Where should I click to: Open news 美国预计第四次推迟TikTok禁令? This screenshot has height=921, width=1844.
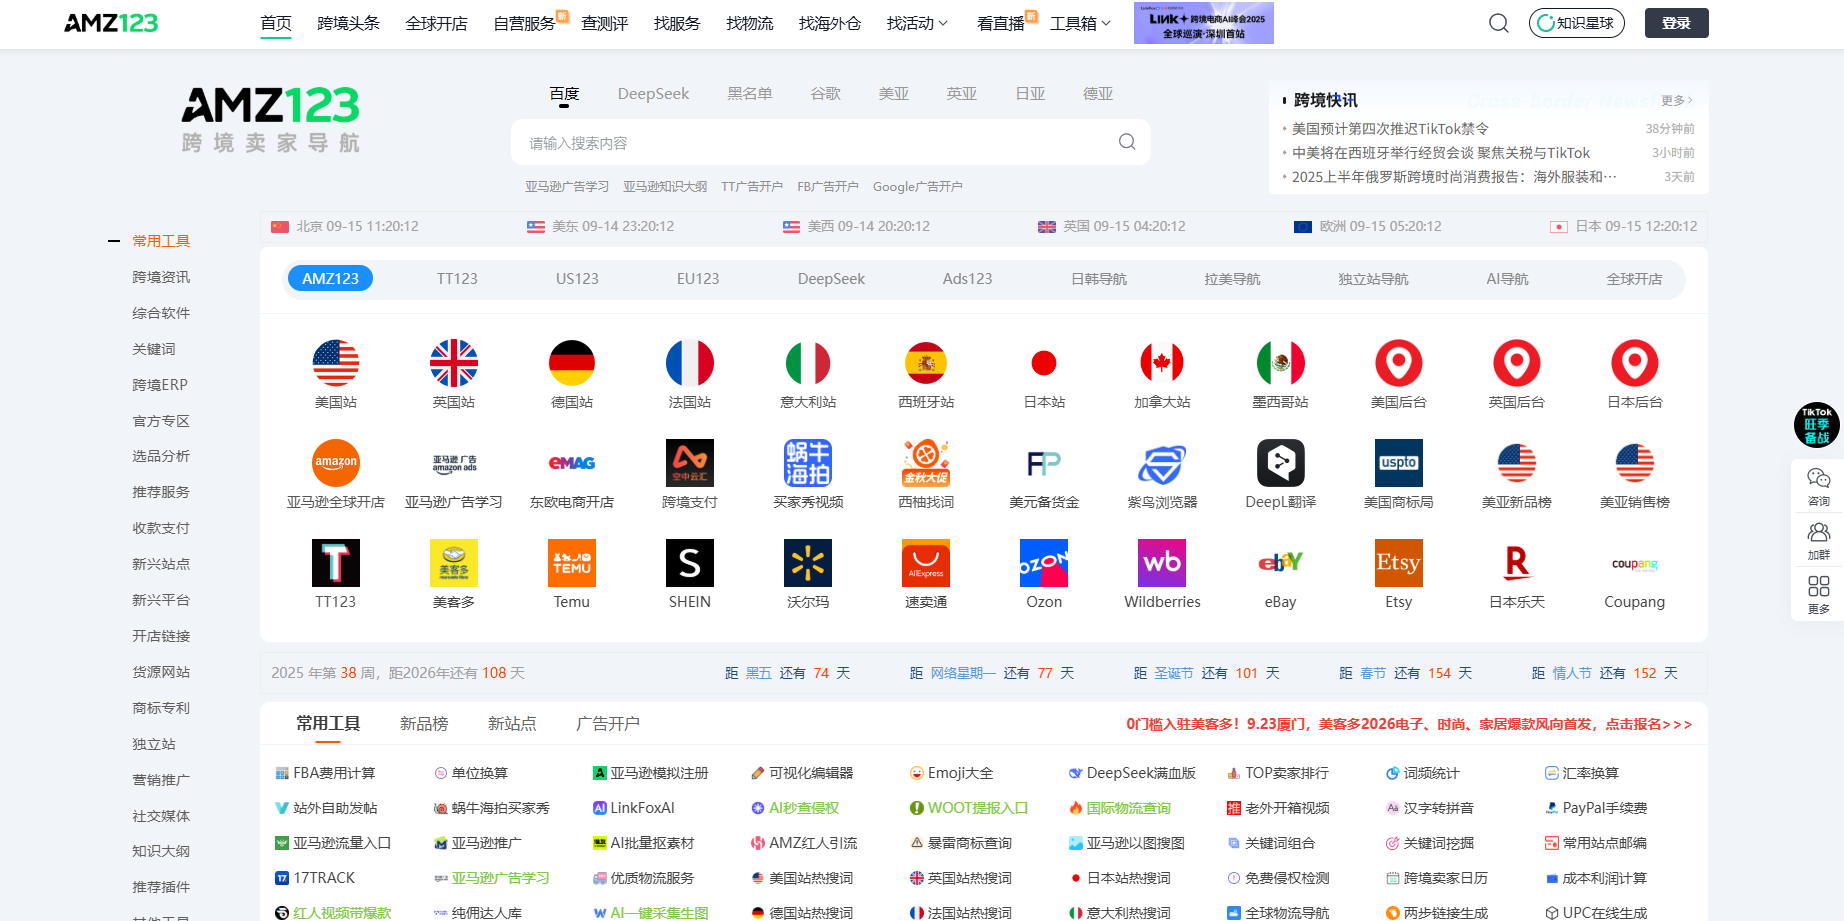pyautogui.click(x=1390, y=128)
